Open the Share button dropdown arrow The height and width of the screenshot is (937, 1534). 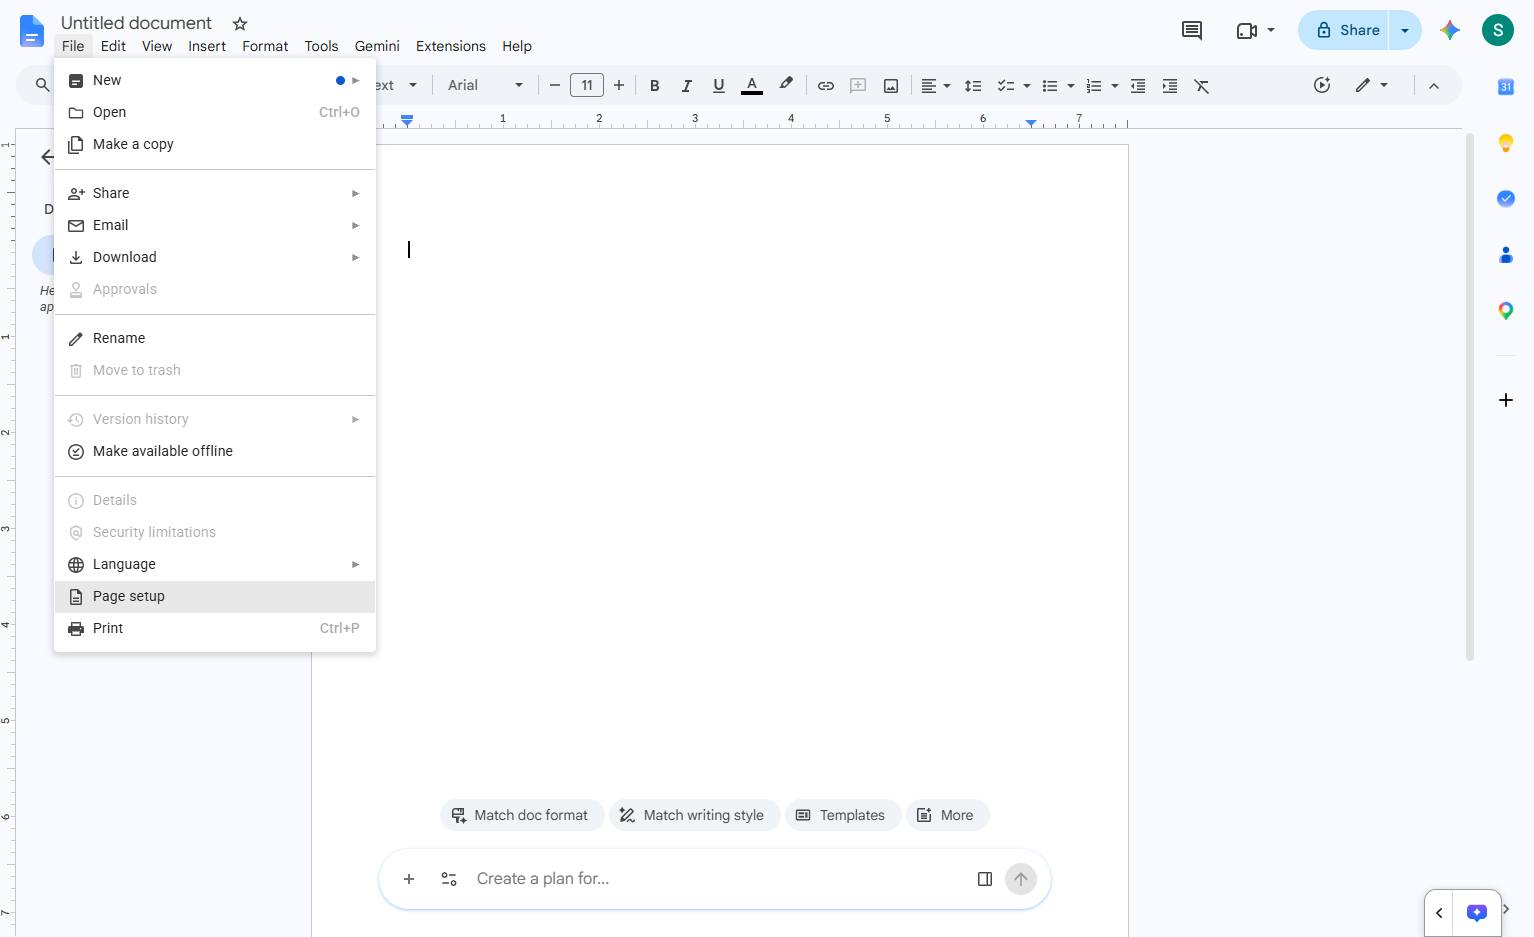[1405, 30]
